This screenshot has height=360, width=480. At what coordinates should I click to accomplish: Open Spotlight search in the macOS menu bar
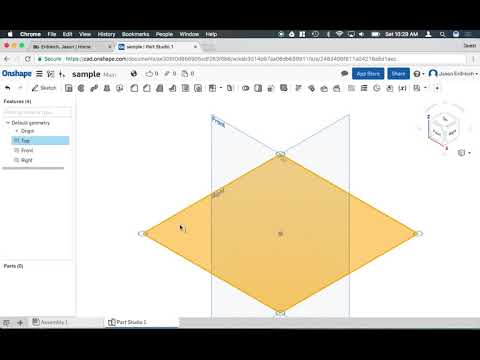coord(442,34)
